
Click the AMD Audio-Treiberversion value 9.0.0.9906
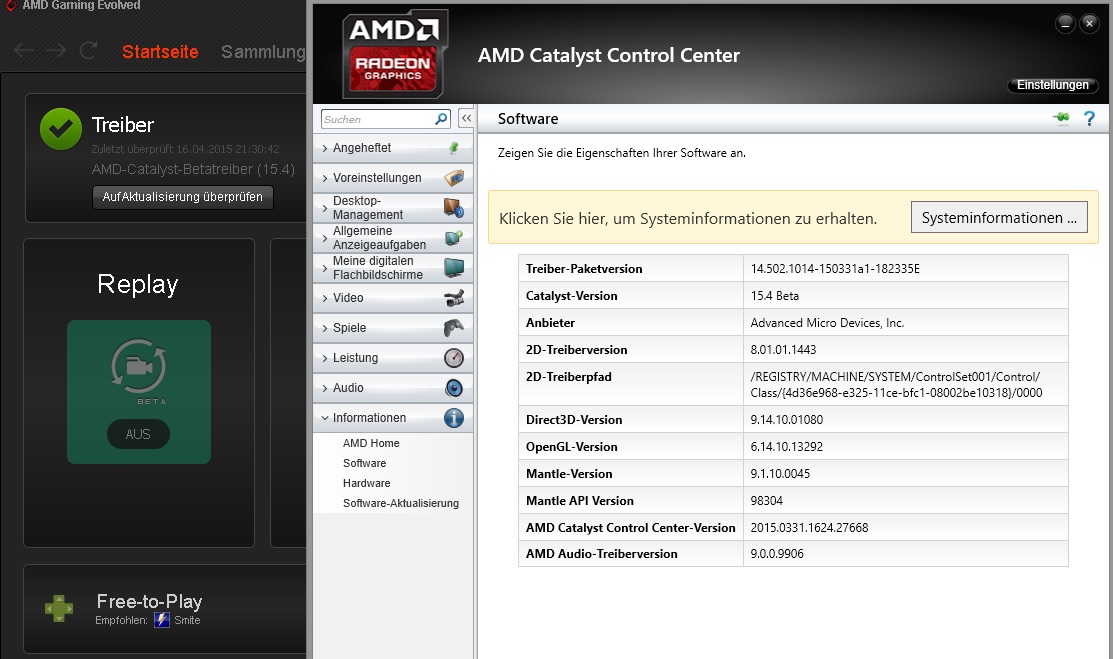coord(777,554)
